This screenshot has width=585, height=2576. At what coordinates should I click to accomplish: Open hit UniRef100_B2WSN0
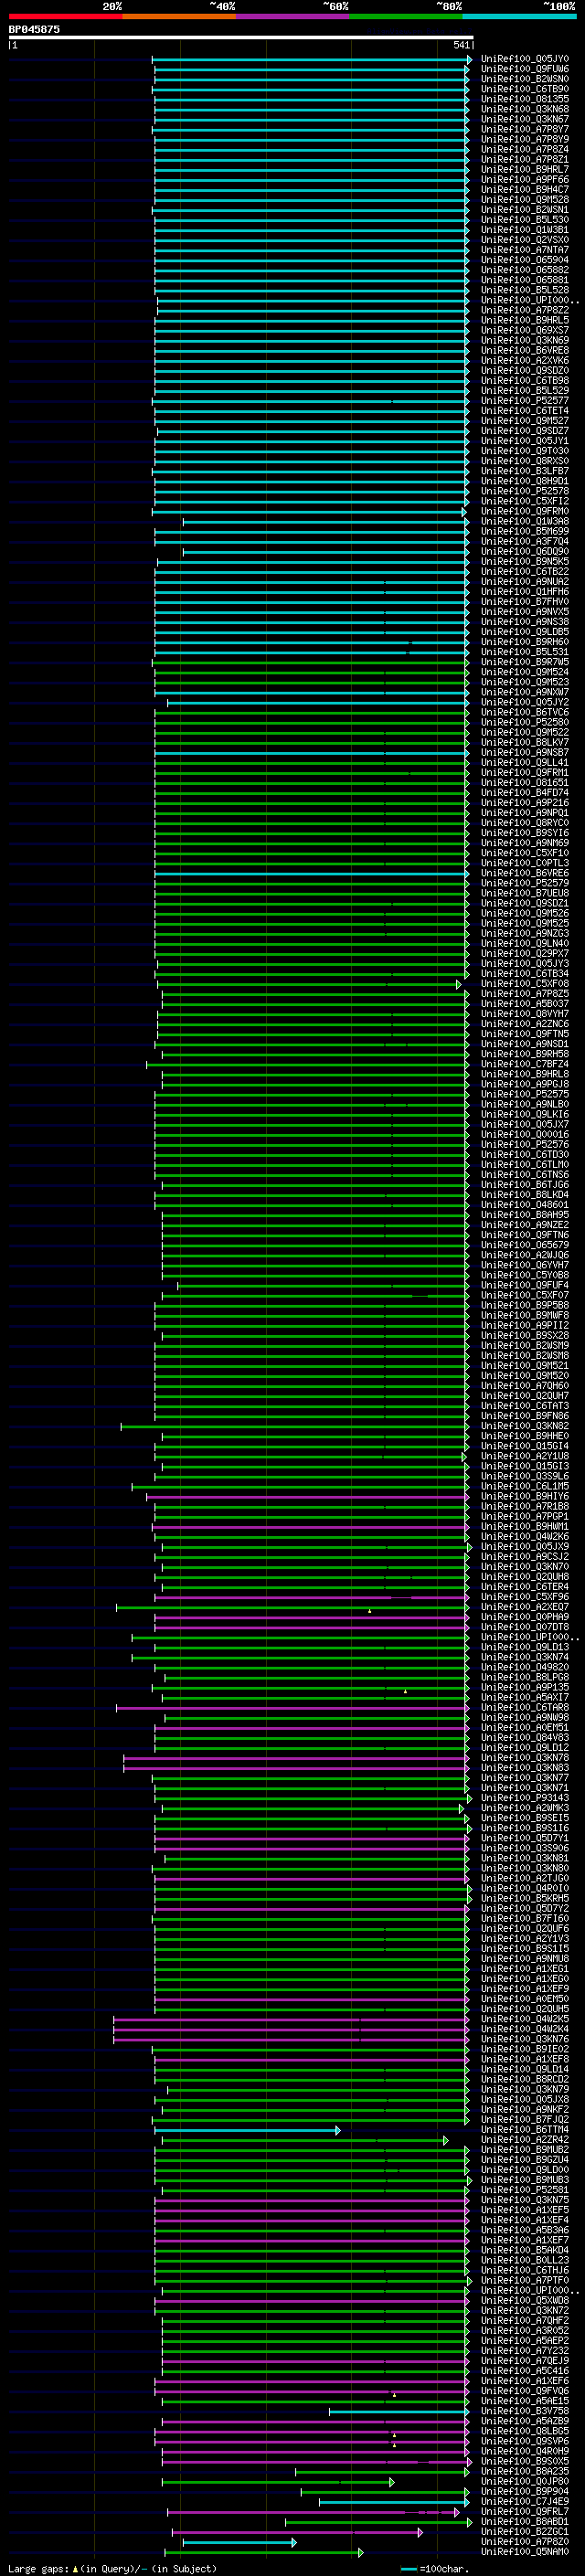point(525,79)
